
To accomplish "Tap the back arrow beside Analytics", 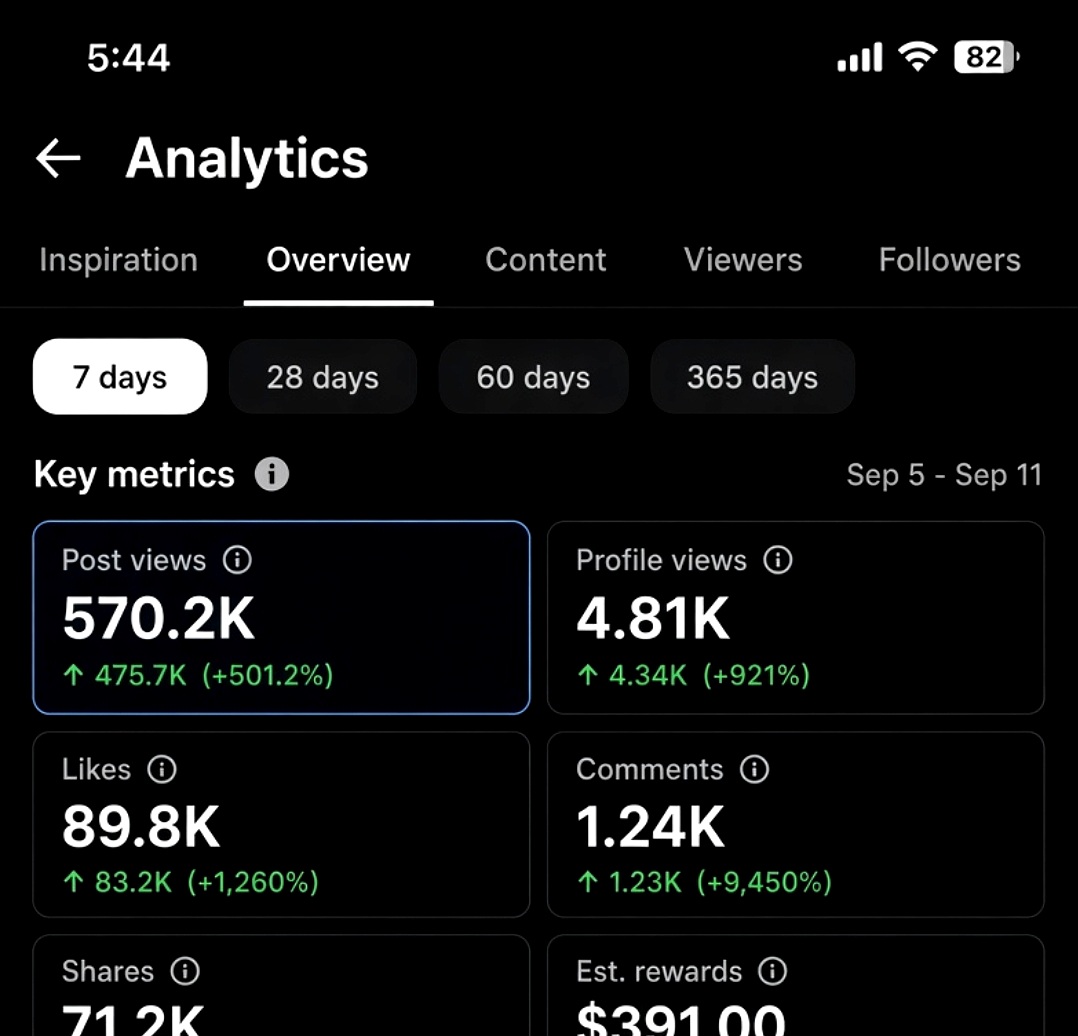I will click(x=58, y=158).
